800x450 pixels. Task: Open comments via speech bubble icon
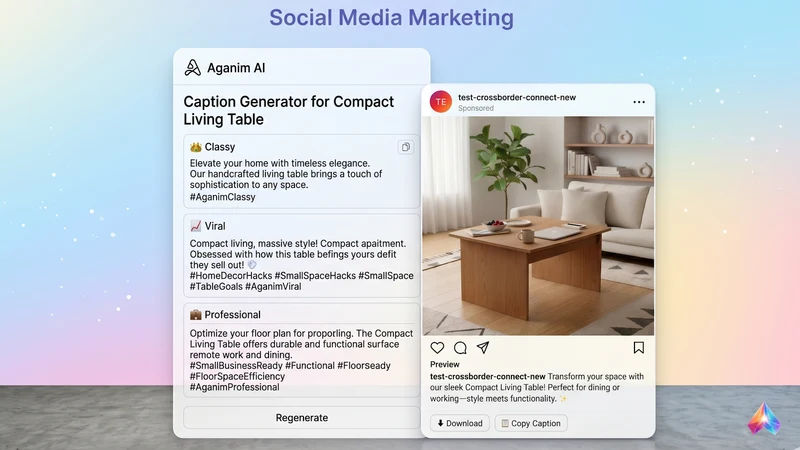[x=460, y=348]
